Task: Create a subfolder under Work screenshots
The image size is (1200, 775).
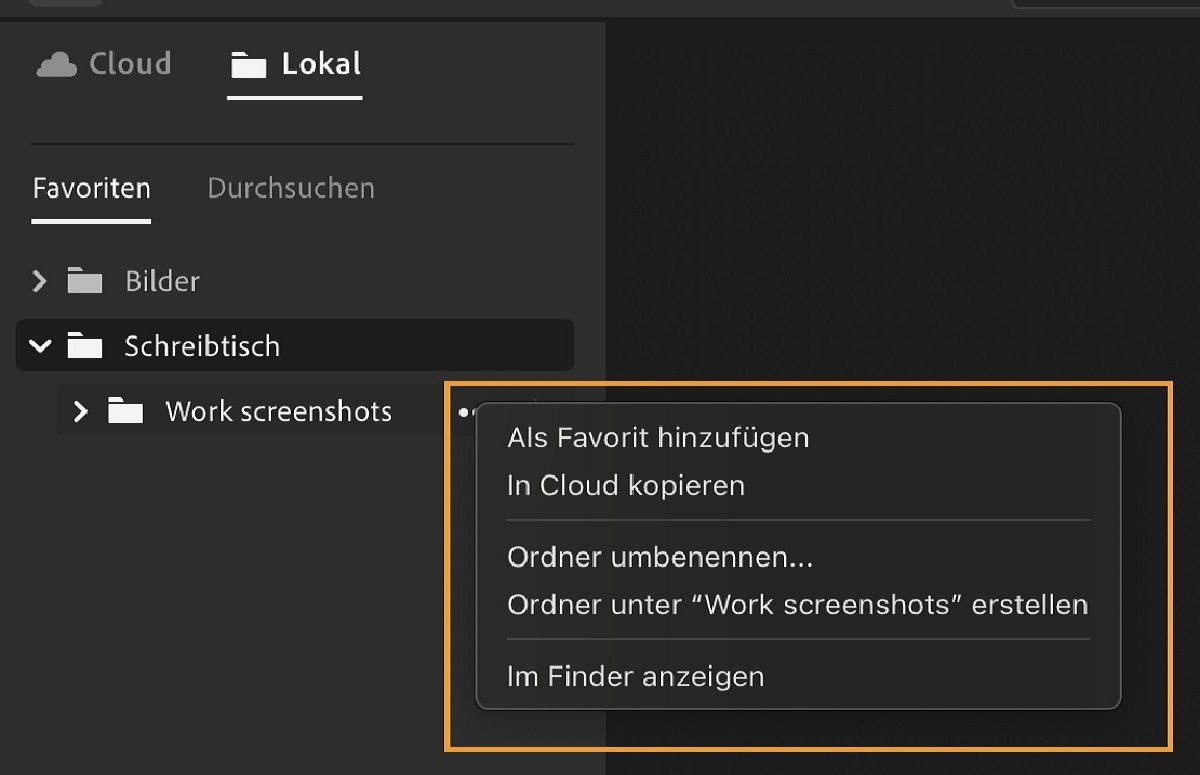Action: tap(798, 605)
